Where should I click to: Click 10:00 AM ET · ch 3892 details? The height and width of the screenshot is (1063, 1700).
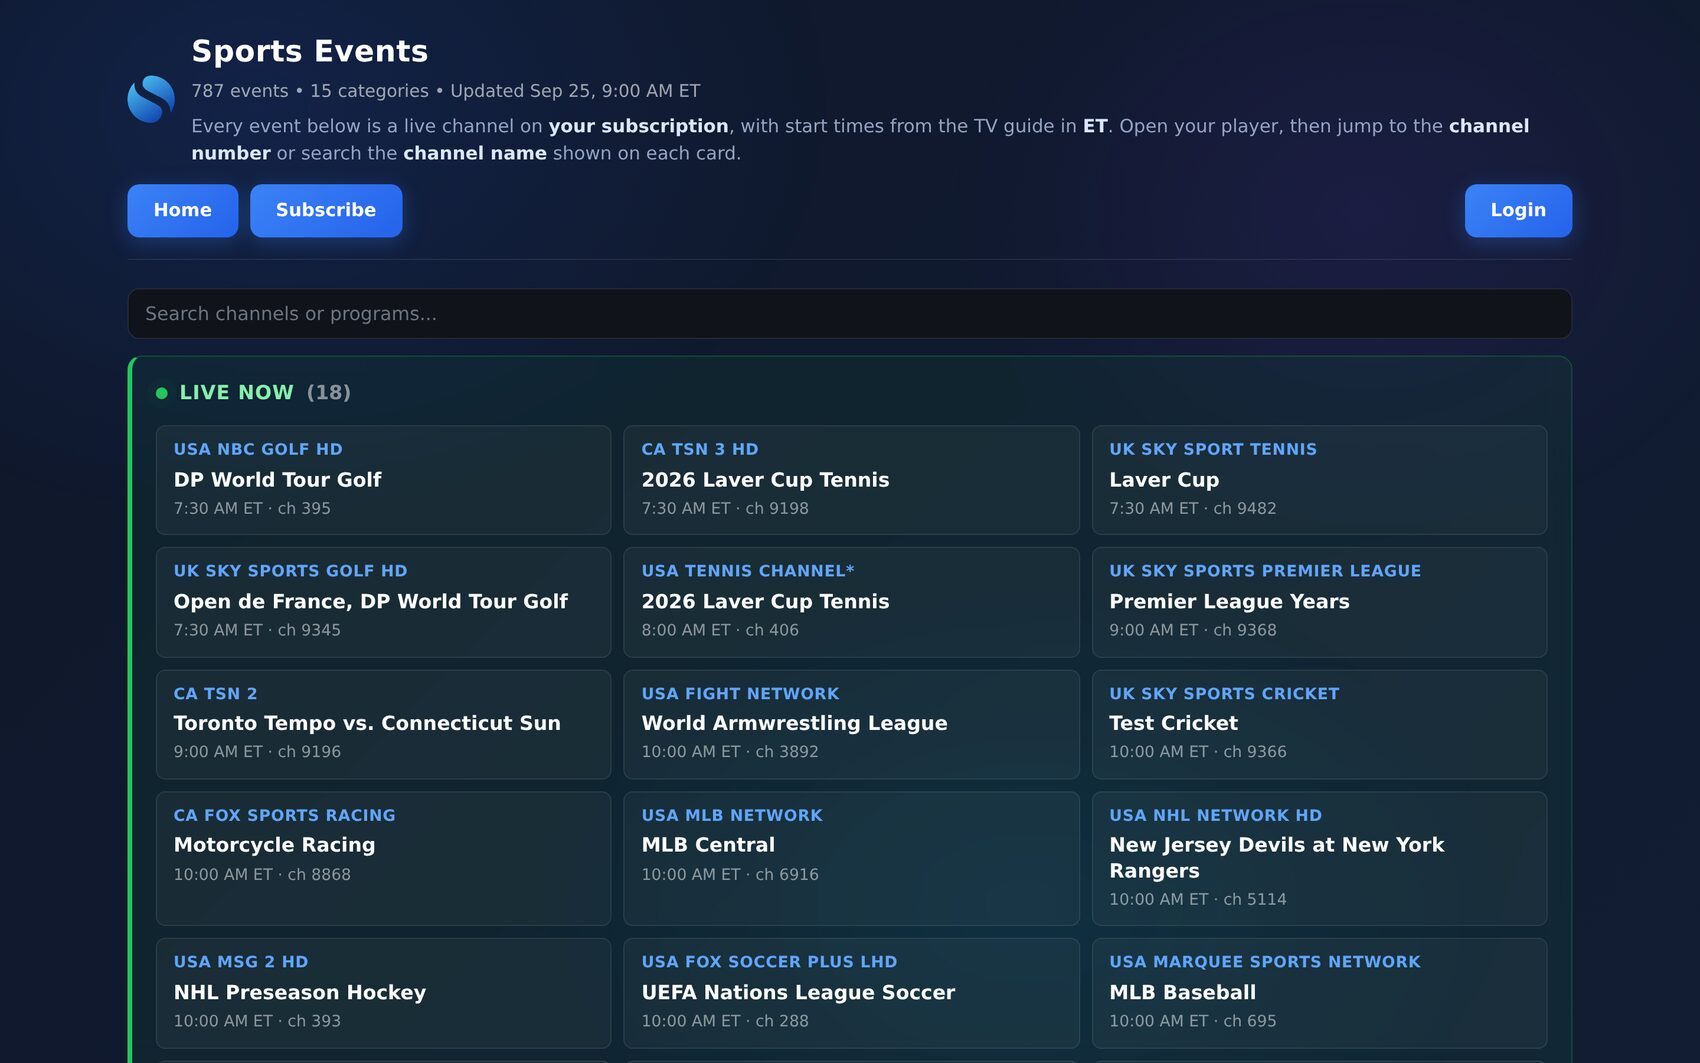point(730,751)
